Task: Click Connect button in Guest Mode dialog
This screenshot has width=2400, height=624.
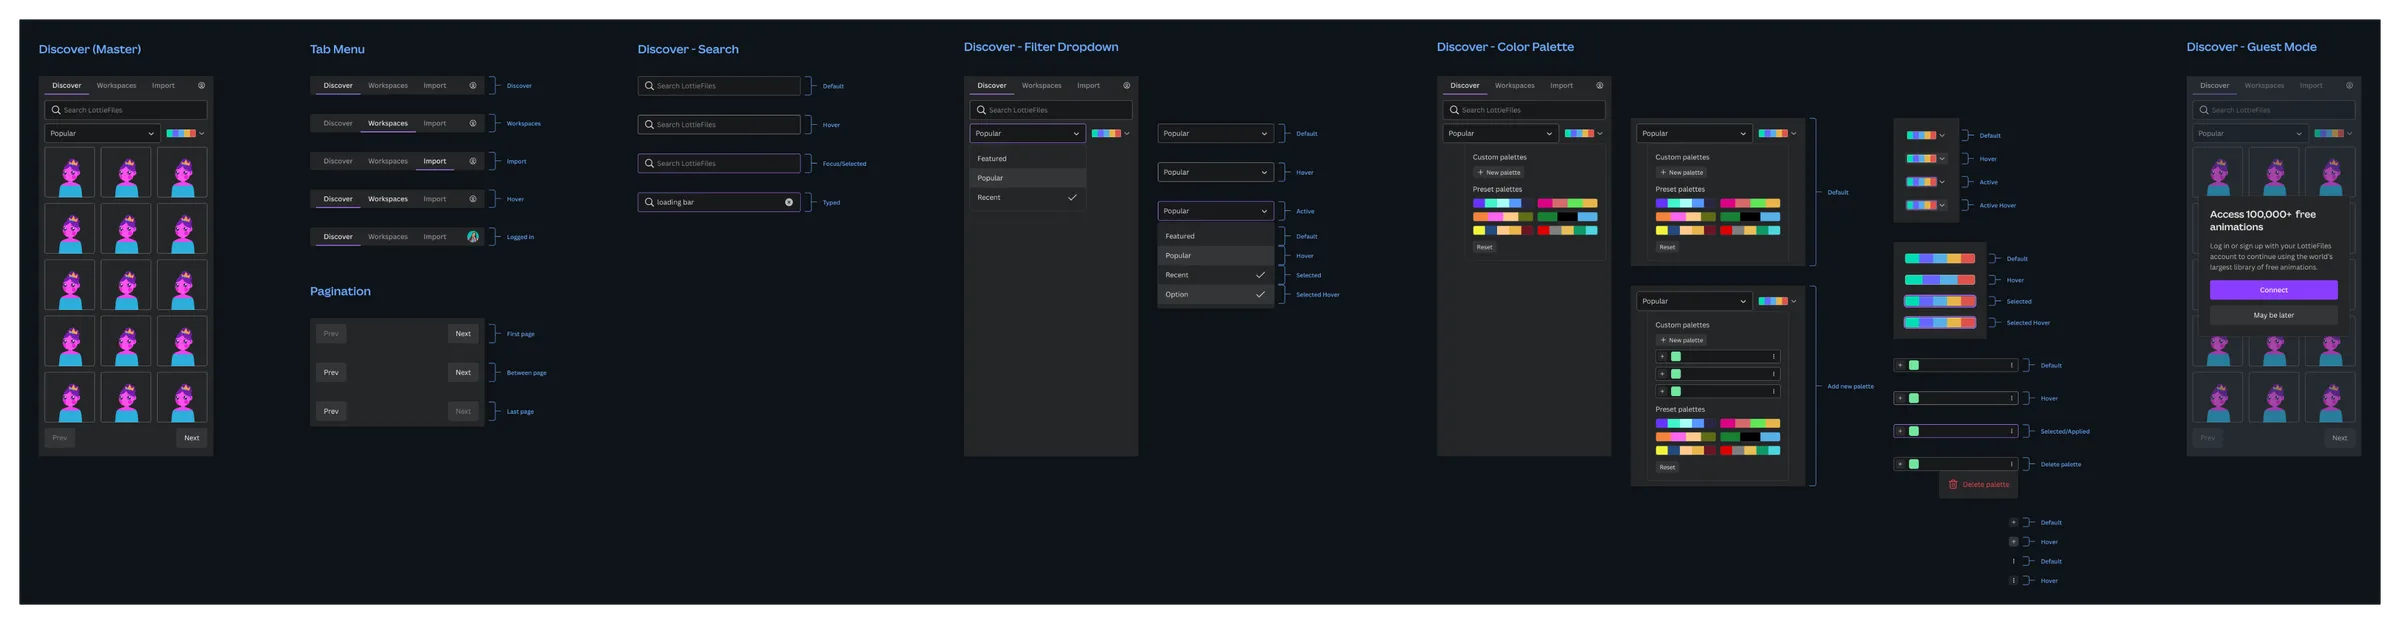Action: 2273,290
